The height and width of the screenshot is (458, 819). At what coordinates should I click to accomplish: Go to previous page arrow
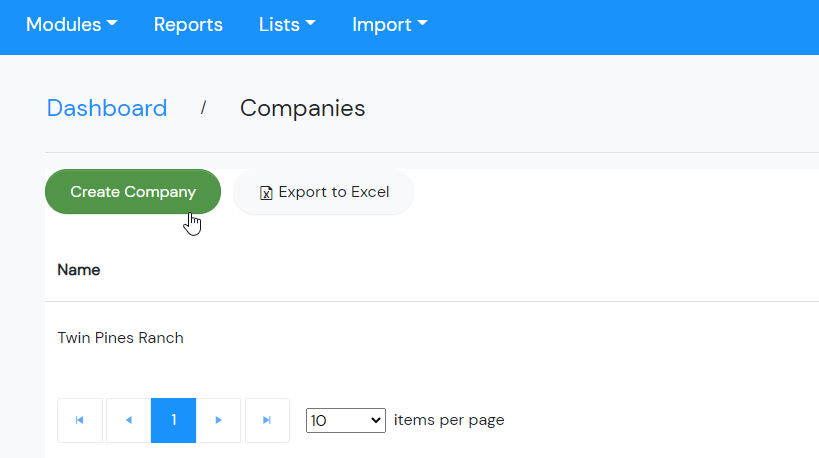point(128,420)
